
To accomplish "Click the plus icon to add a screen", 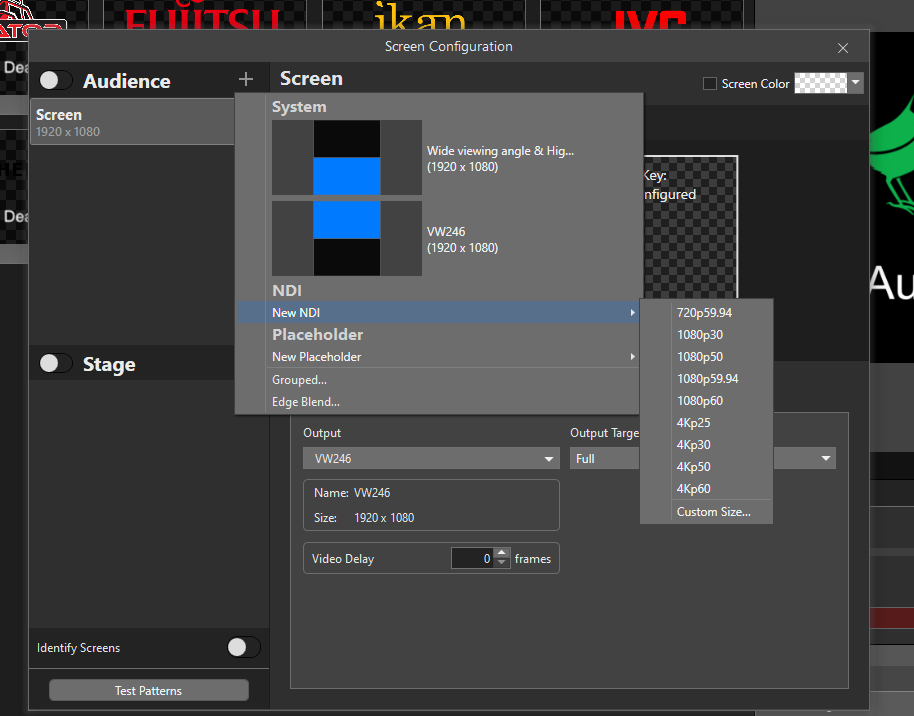I will tap(246, 80).
